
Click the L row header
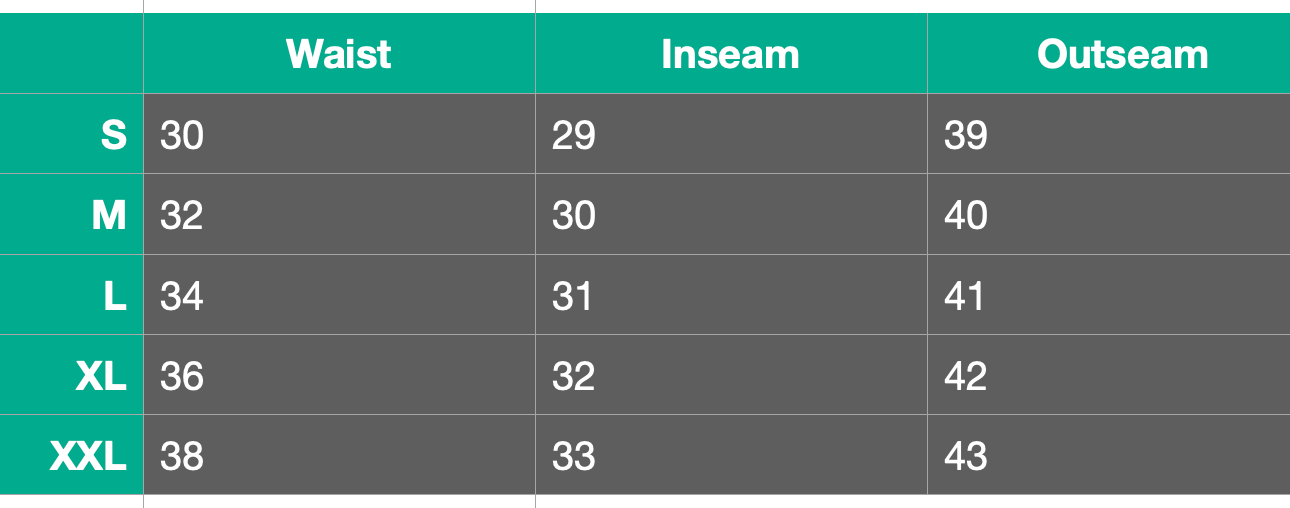pyautogui.click(x=72, y=294)
